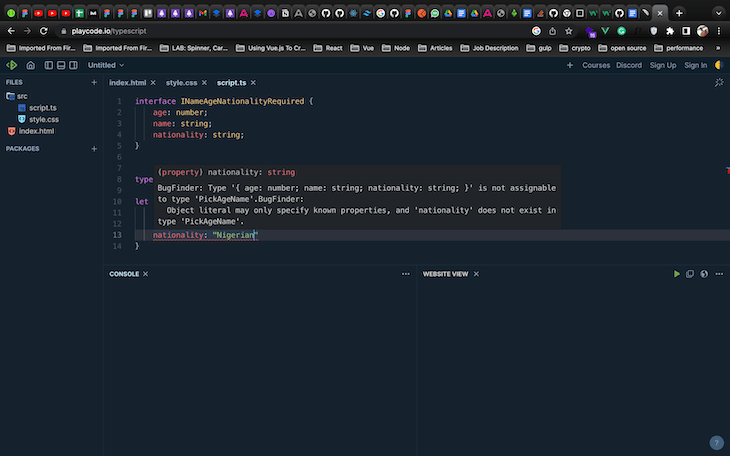Viewport: 730px width, 456px height.
Task: Open the Chrome profile avatar
Action: [x=703, y=31]
